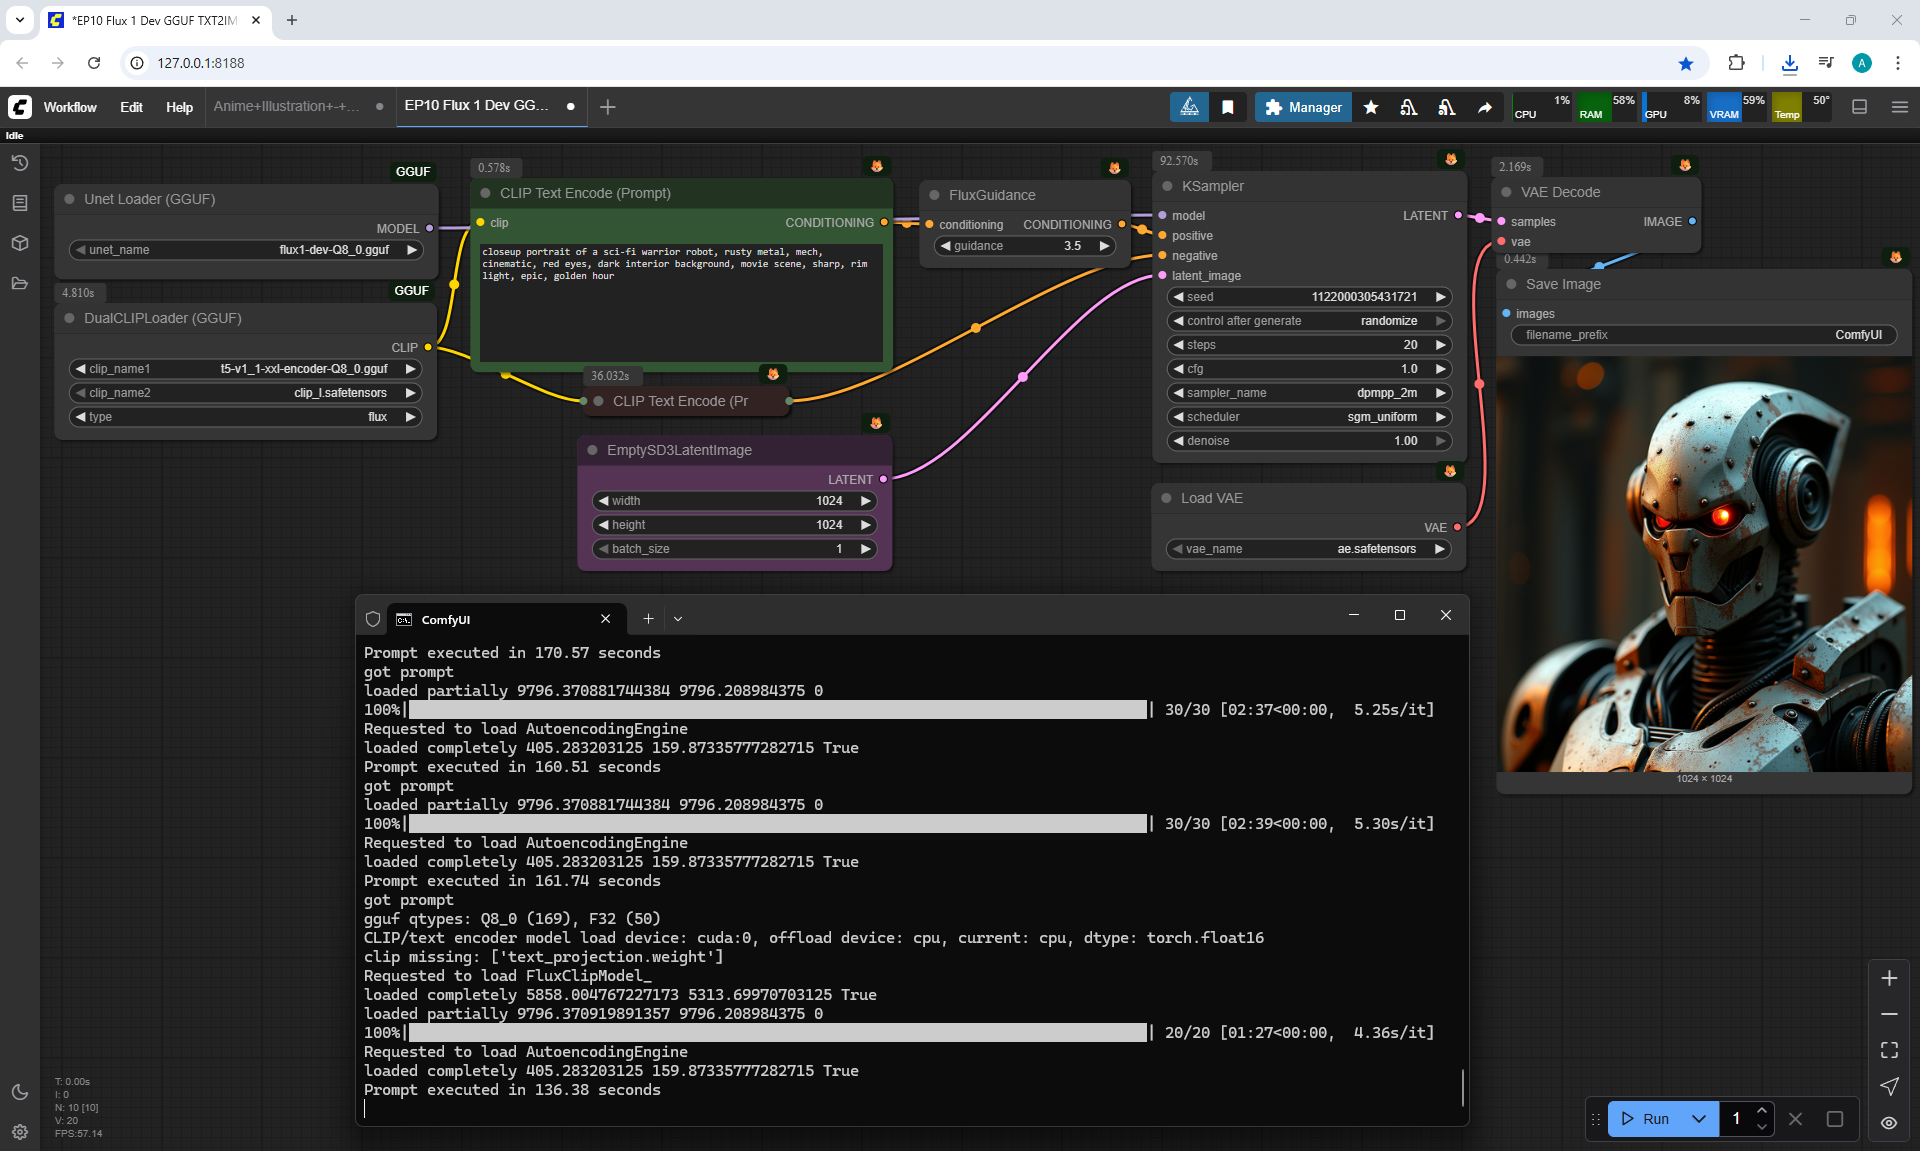Open the queue history sidebar icon
The width and height of the screenshot is (1920, 1151).
coord(20,163)
